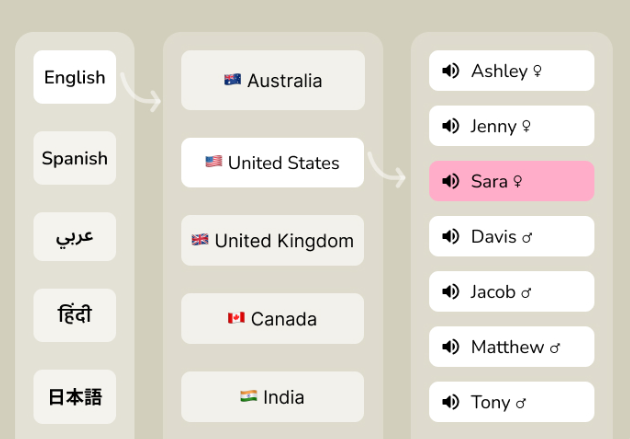
Task: Select the highlighted Sara voice
Action: coord(511,181)
